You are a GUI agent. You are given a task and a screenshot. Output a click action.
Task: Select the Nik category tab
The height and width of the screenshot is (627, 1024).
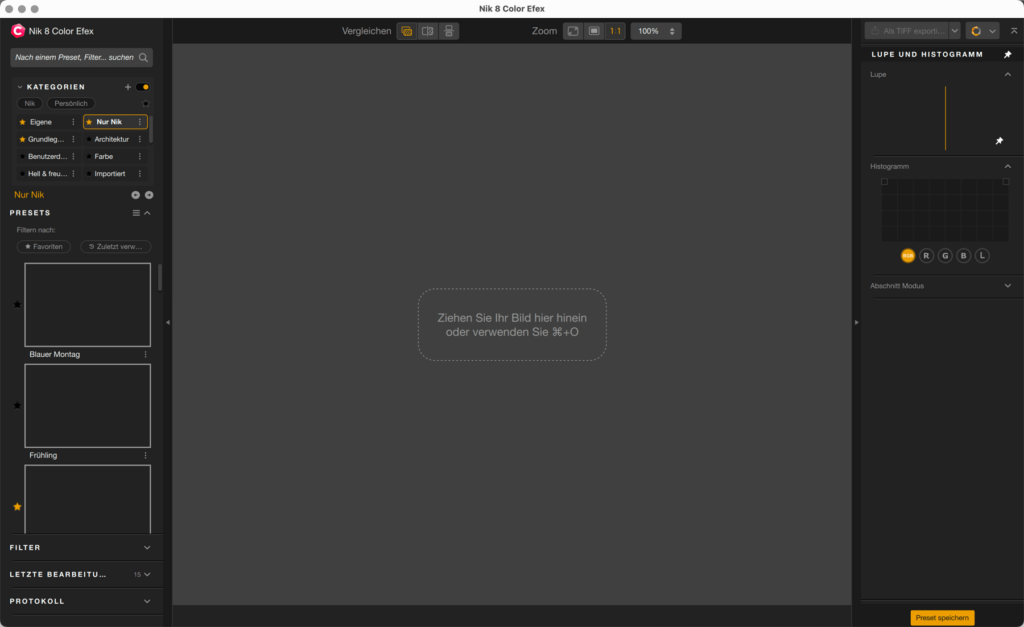30,103
